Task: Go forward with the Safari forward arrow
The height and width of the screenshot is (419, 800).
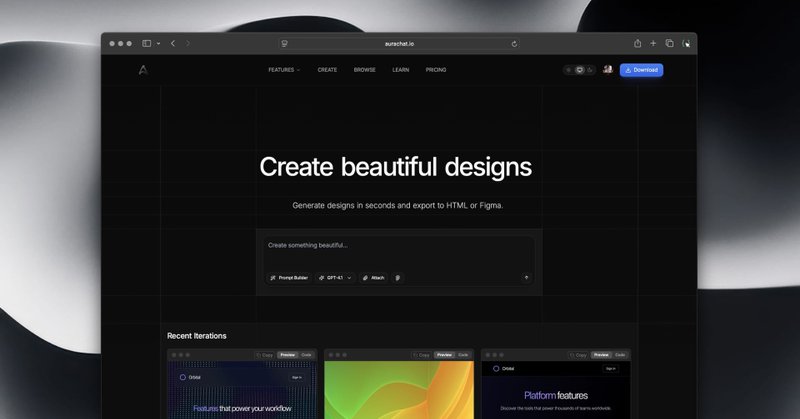Action: click(188, 43)
